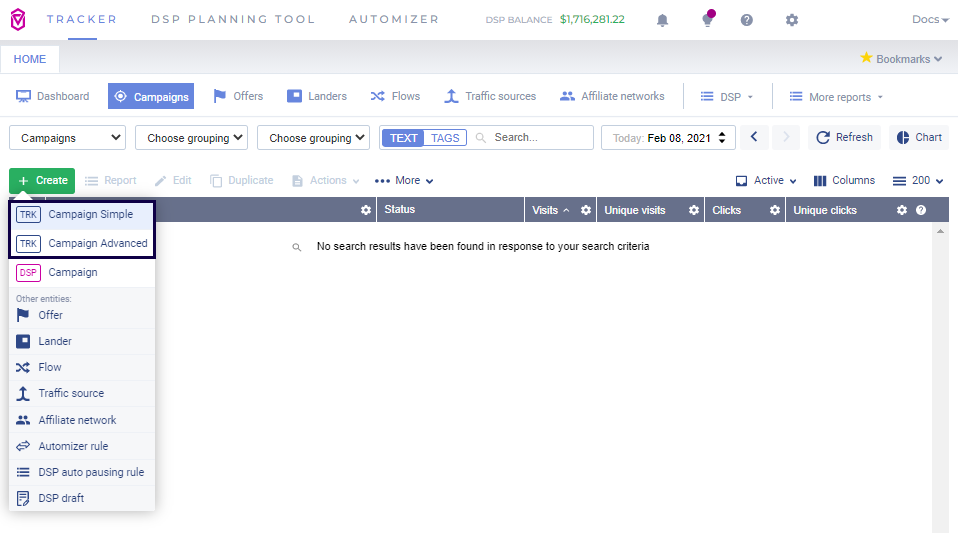The width and height of the screenshot is (958, 533).
Task: Click the Refresh button
Action: pyautogui.click(x=844, y=138)
